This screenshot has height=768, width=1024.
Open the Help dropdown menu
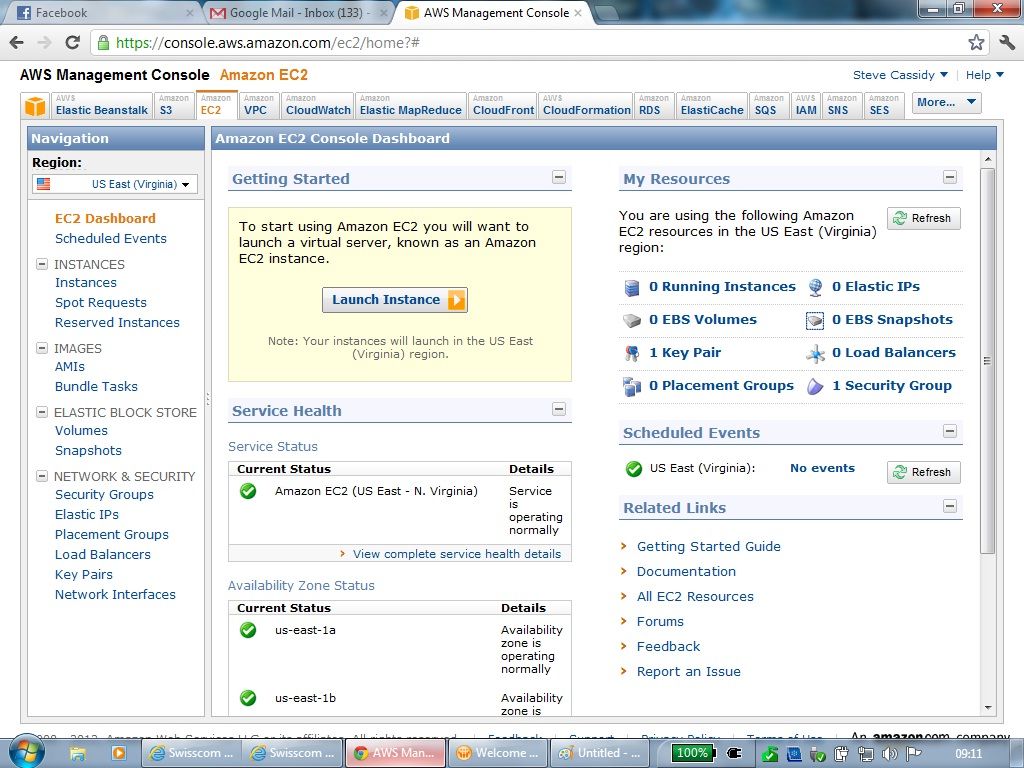click(984, 75)
